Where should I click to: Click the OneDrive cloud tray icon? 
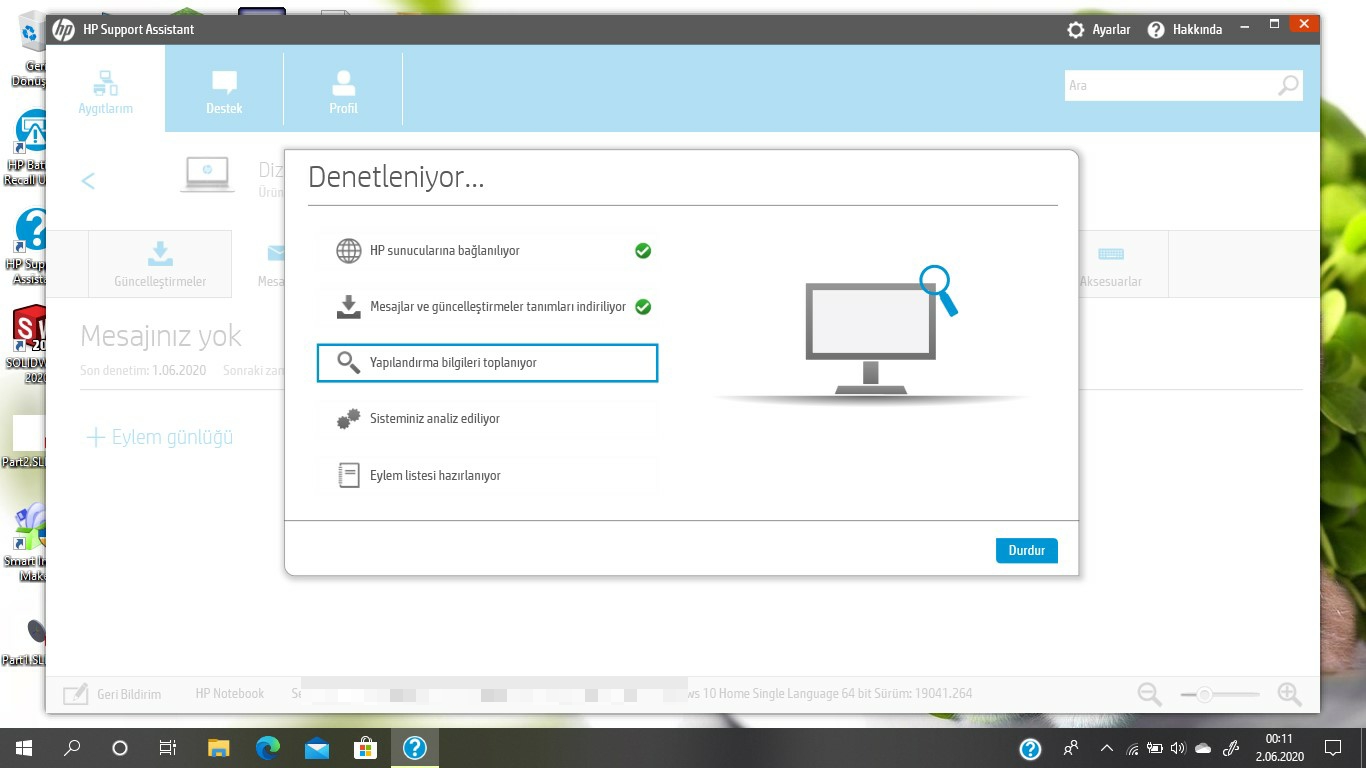(x=1203, y=748)
